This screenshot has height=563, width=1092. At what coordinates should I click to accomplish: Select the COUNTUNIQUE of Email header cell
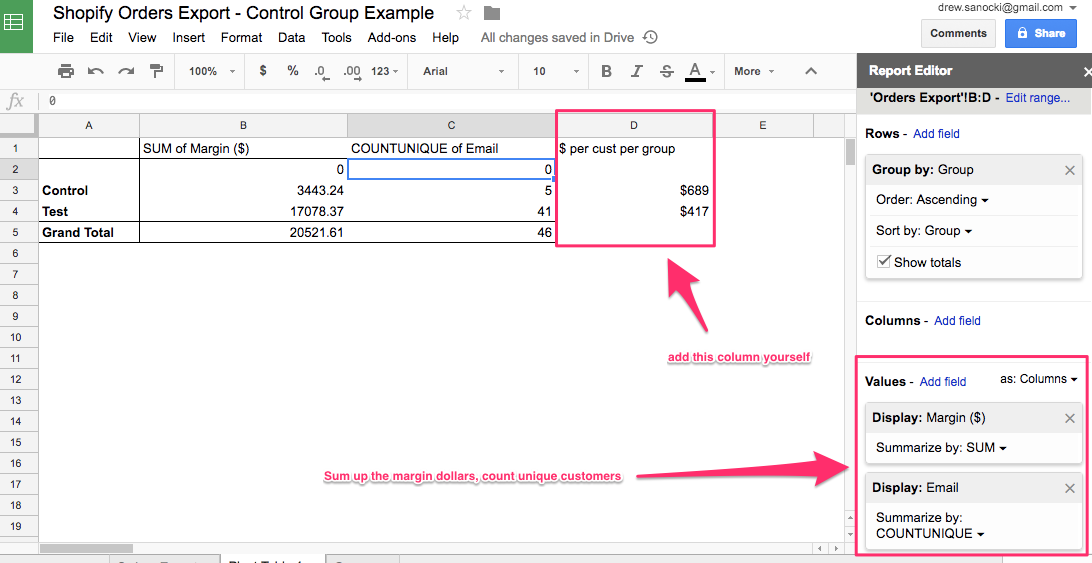(451, 148)
